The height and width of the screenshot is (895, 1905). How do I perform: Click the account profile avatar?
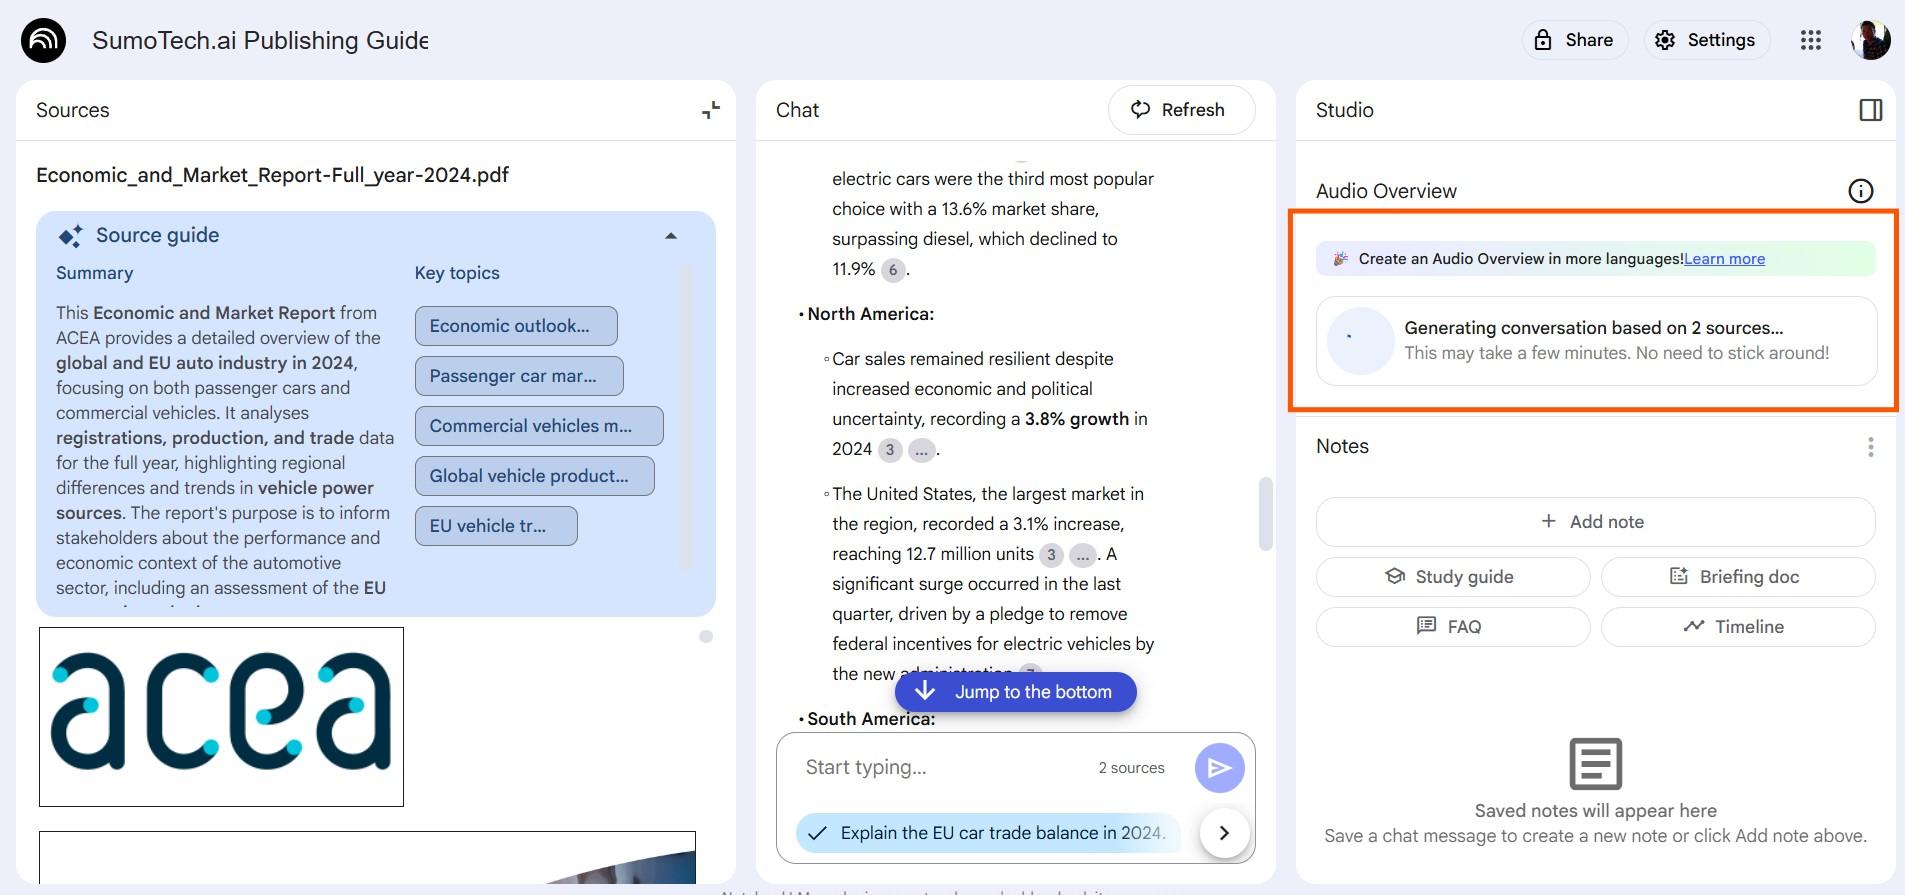tap(1870, 40)
